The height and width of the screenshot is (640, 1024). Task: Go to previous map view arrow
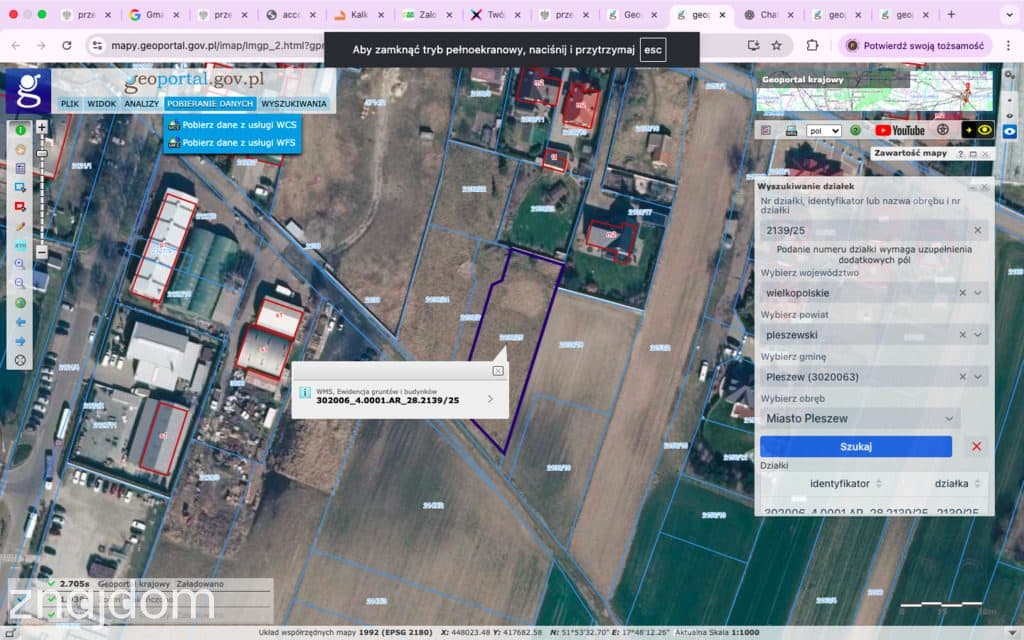pos(20,322)
